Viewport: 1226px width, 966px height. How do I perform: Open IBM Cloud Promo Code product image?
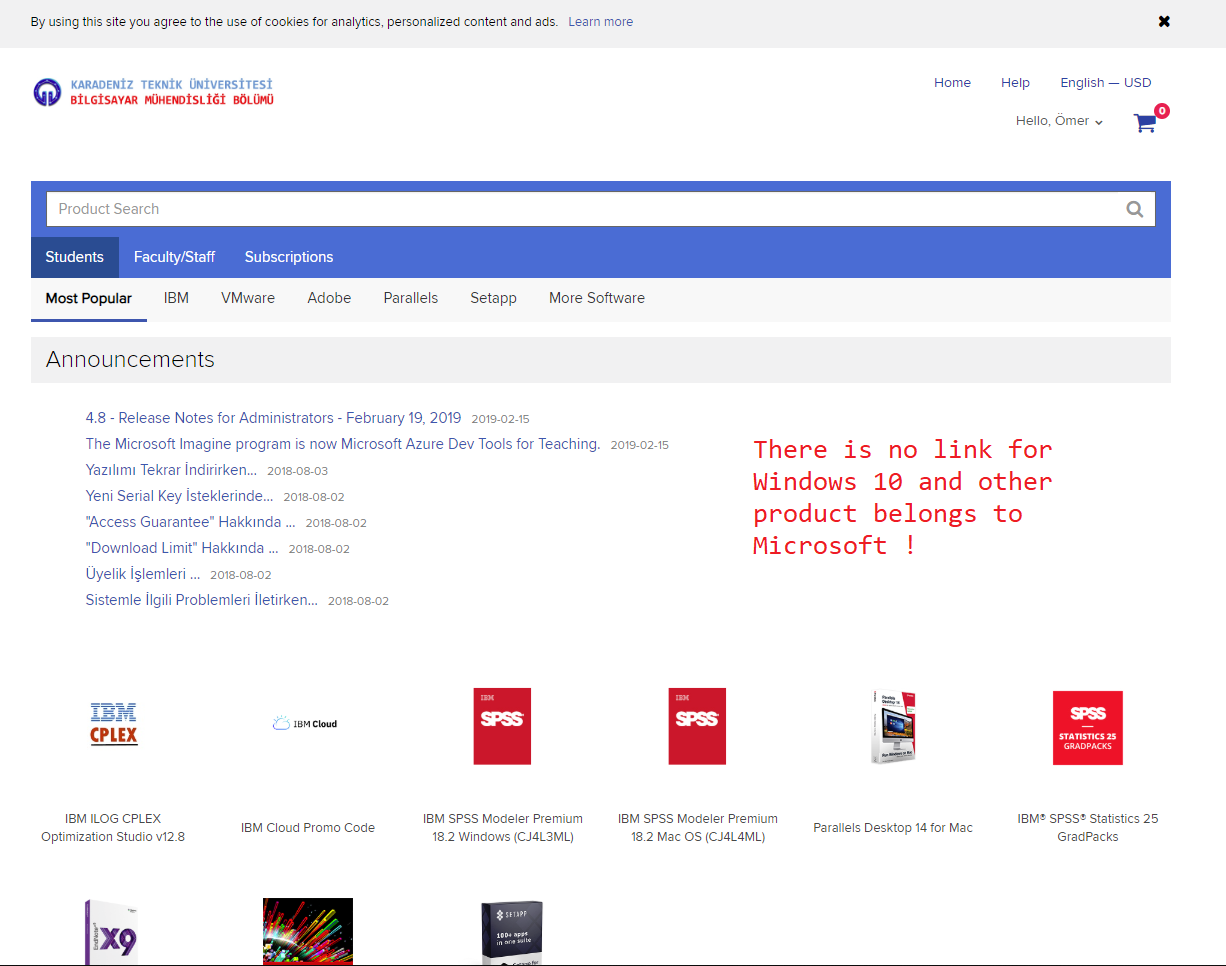click(x=306, y=724)
